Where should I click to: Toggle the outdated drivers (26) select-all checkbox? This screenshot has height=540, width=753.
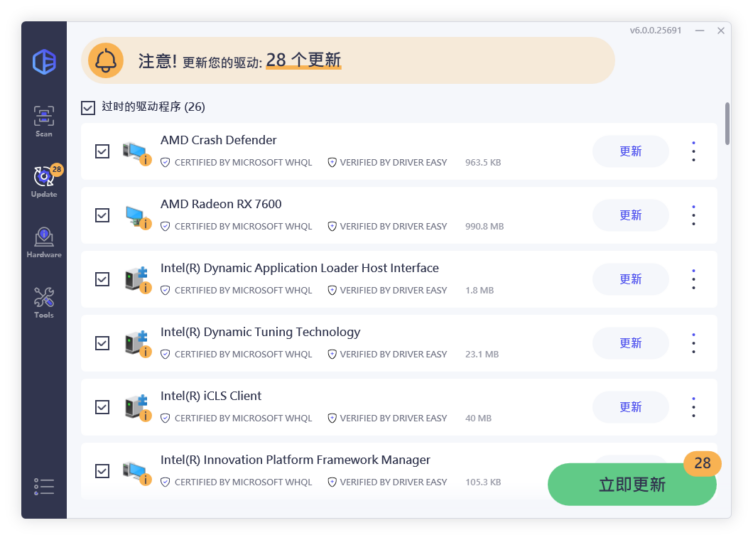[88, 107]
